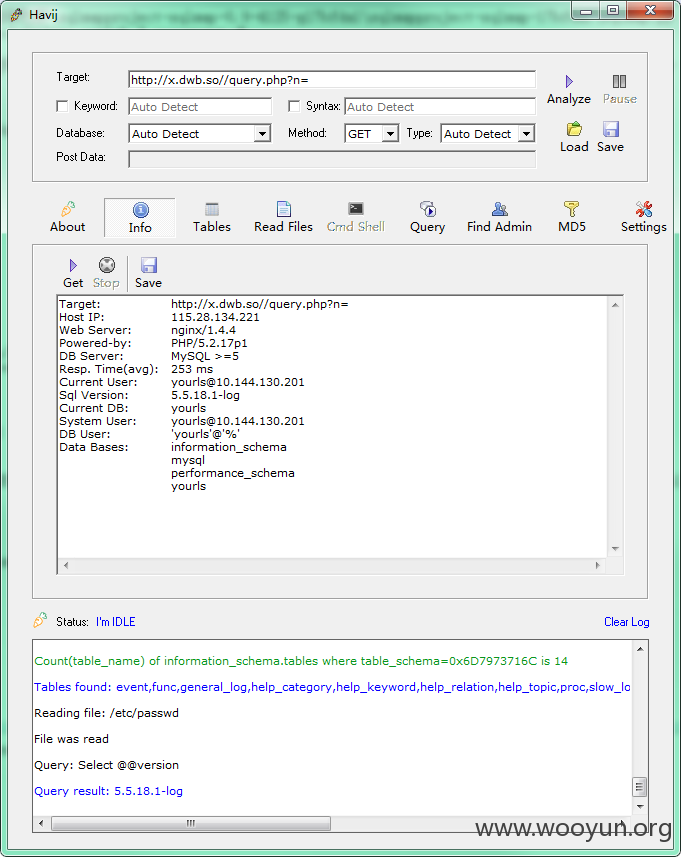Viewport: 681px width, 857px height.
Task: Switch to the Tables tab label
Action: pos(212,227)
